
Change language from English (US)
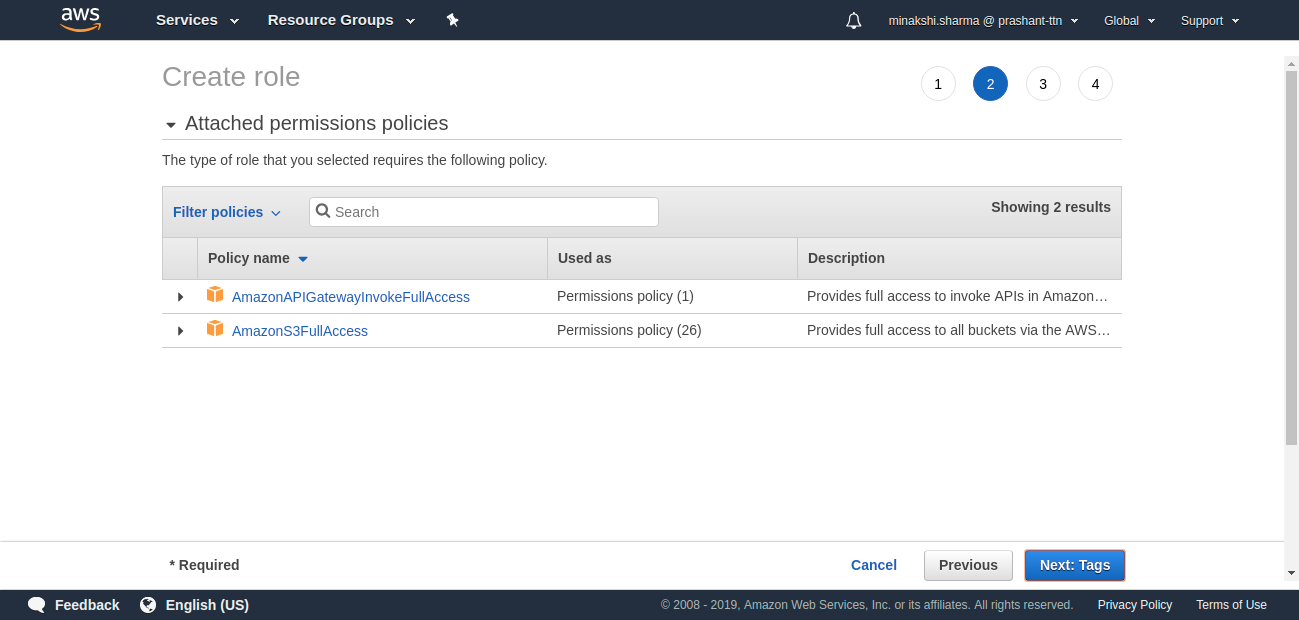pyautogui.click(x=207, y=605)
